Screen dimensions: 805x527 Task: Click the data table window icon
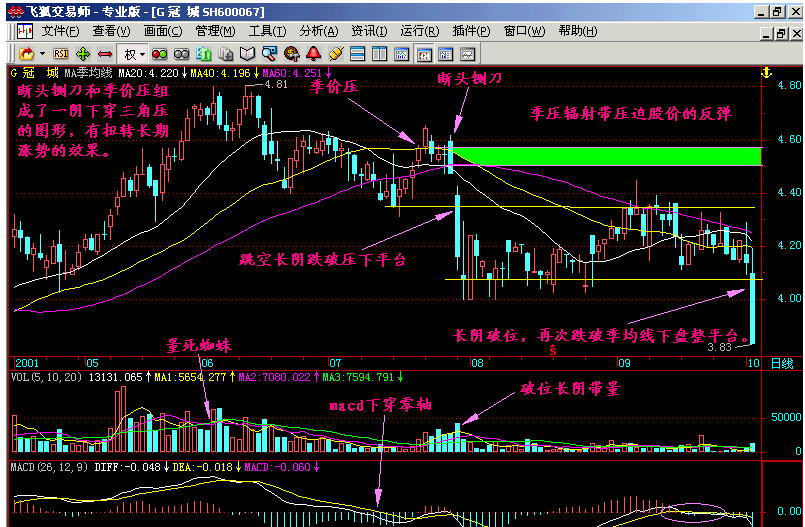(446, 54)
